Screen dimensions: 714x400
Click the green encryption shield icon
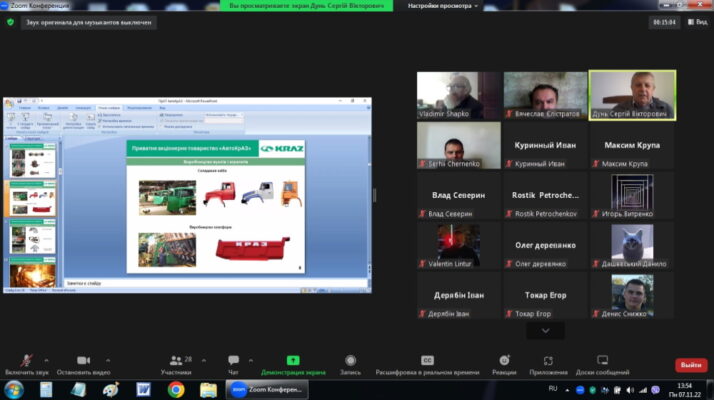tap(10, 22)
